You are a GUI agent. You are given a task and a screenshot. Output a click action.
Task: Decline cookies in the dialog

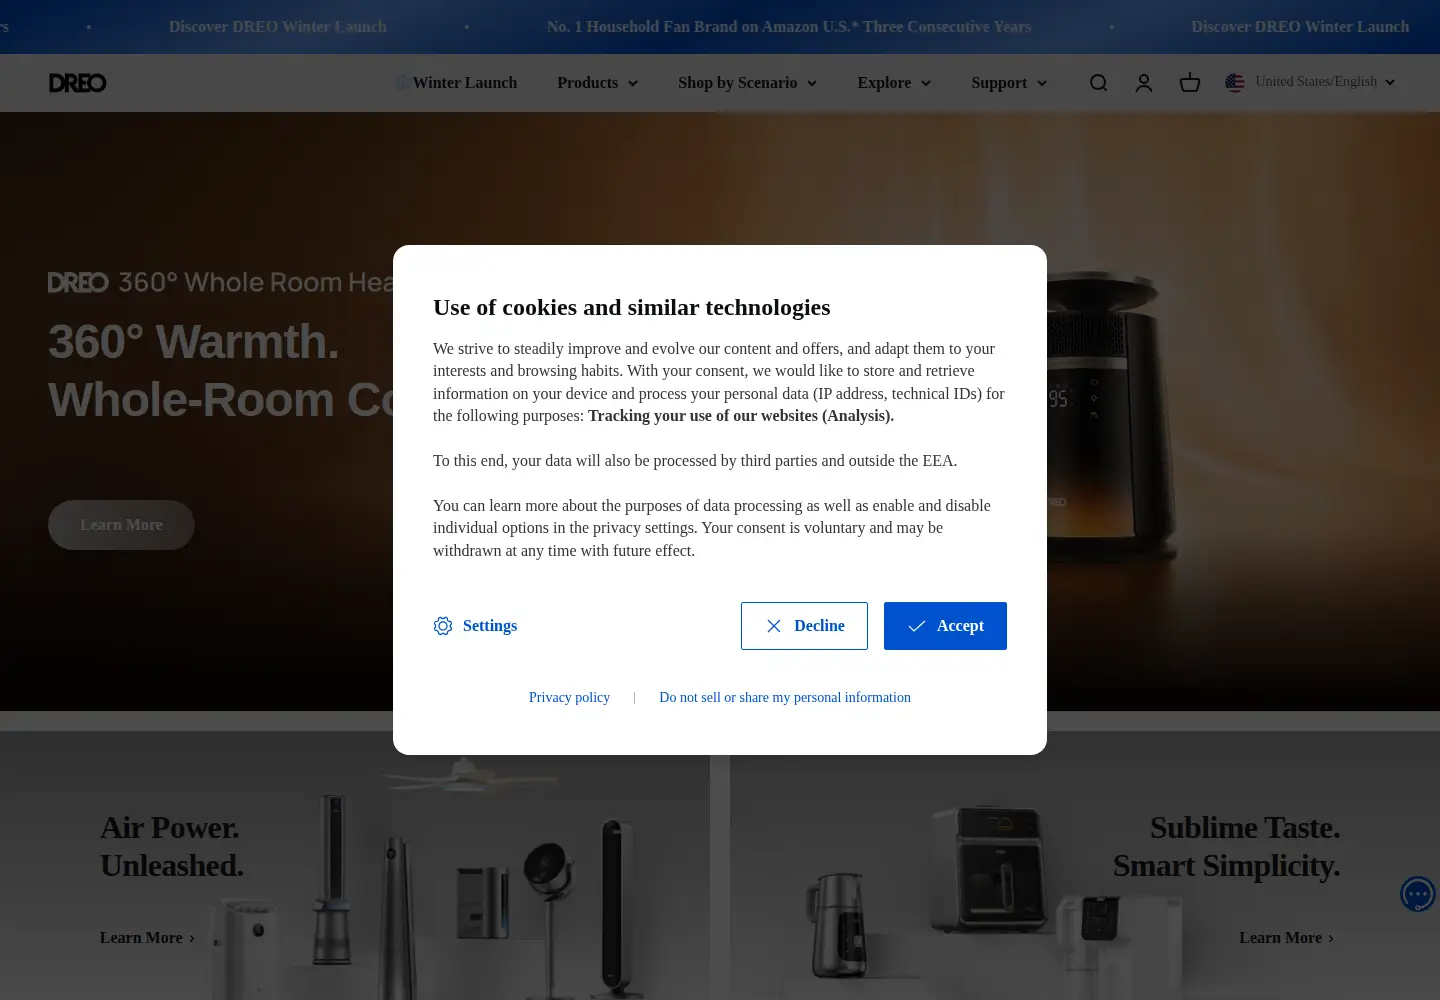click(x=804, y=626)
